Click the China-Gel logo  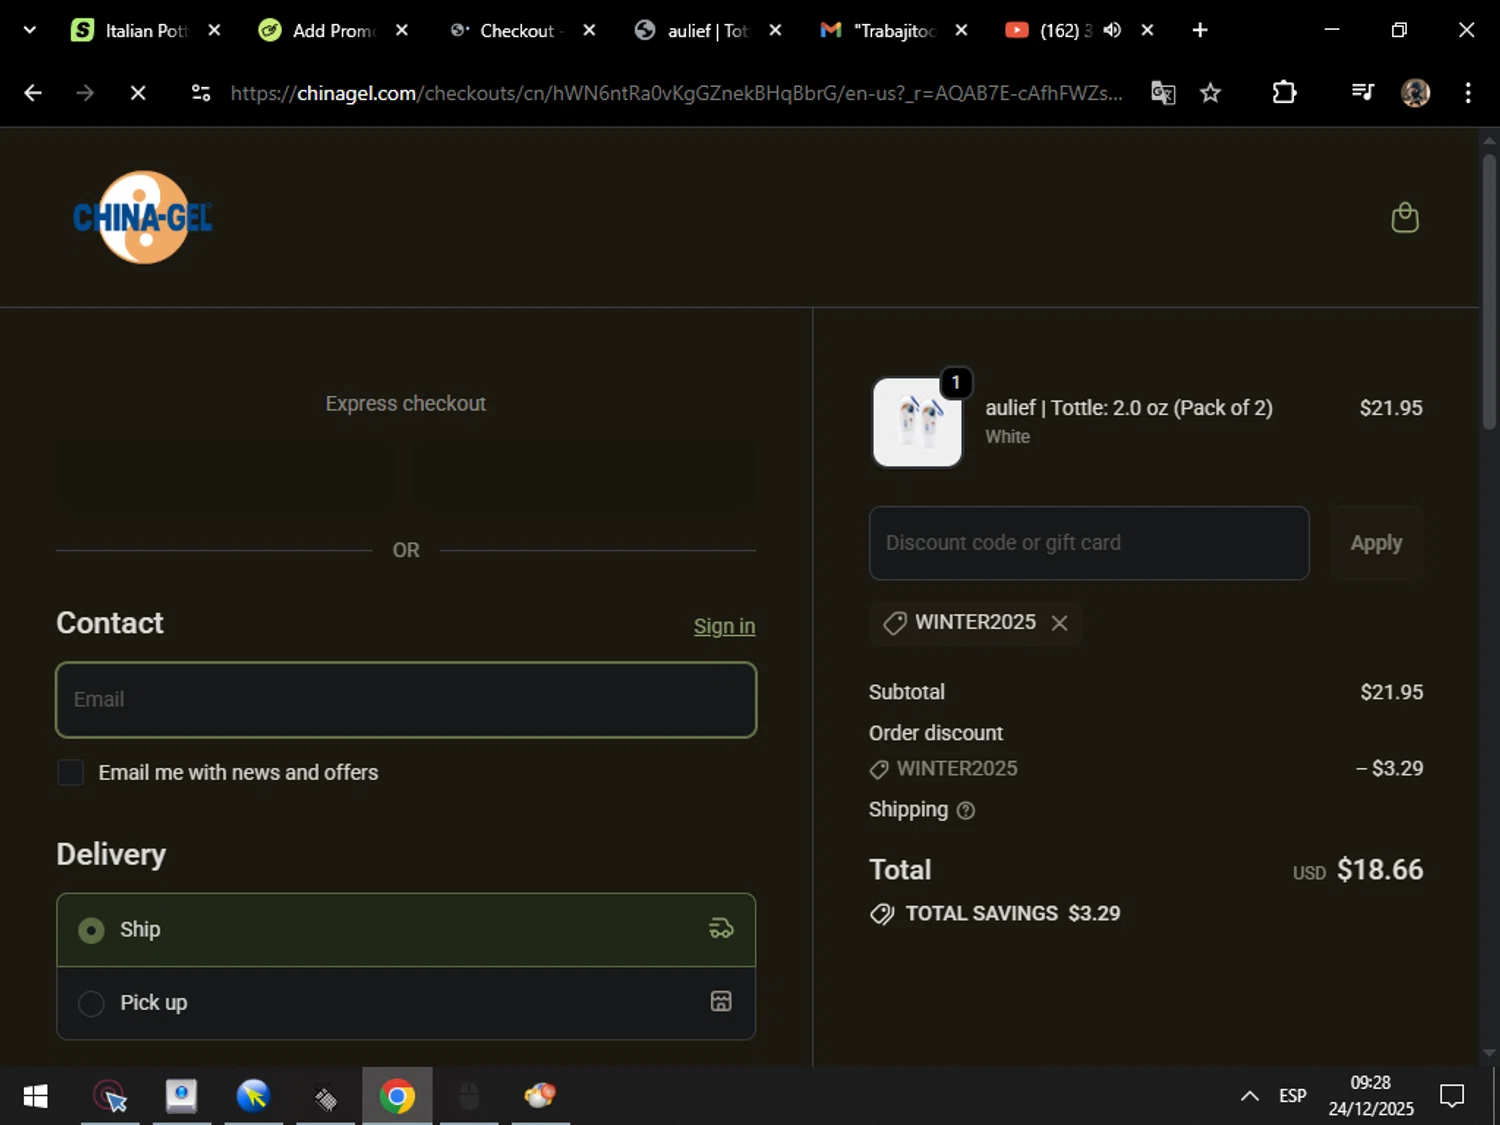click(142, 217)
